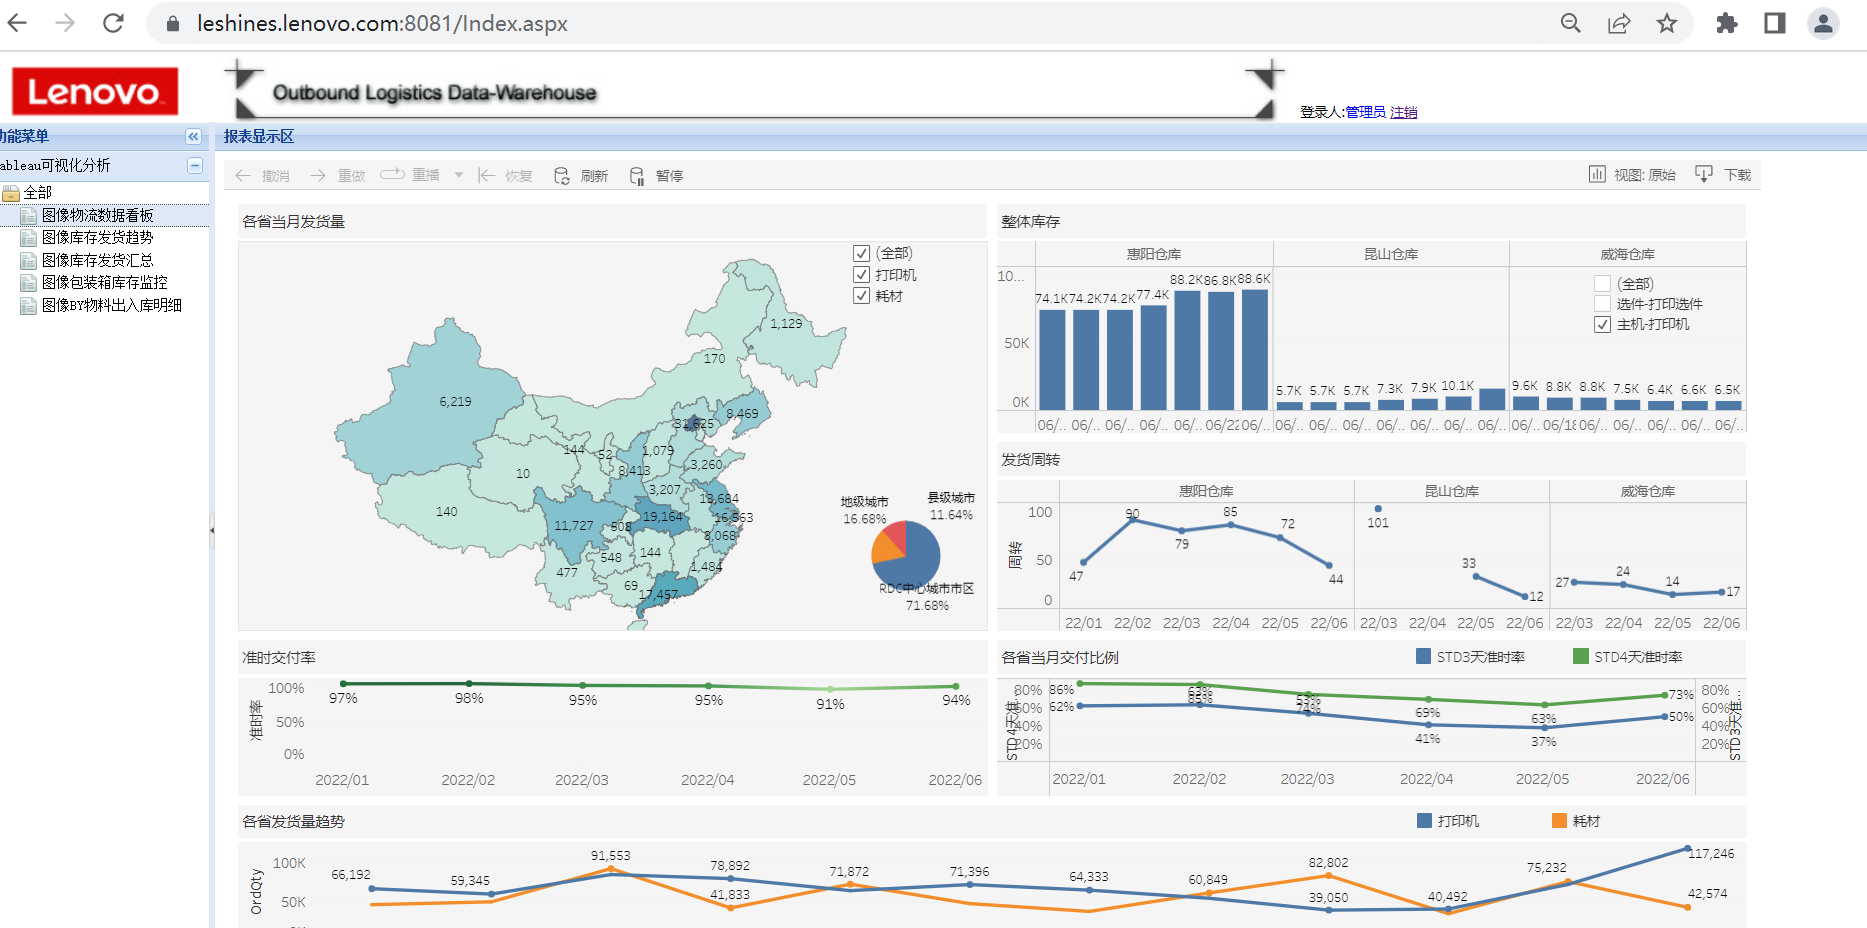Collapse the function menu sidebar with double-chevron
The width and height of the screenshot is (1867, 928).
(193, 136)
